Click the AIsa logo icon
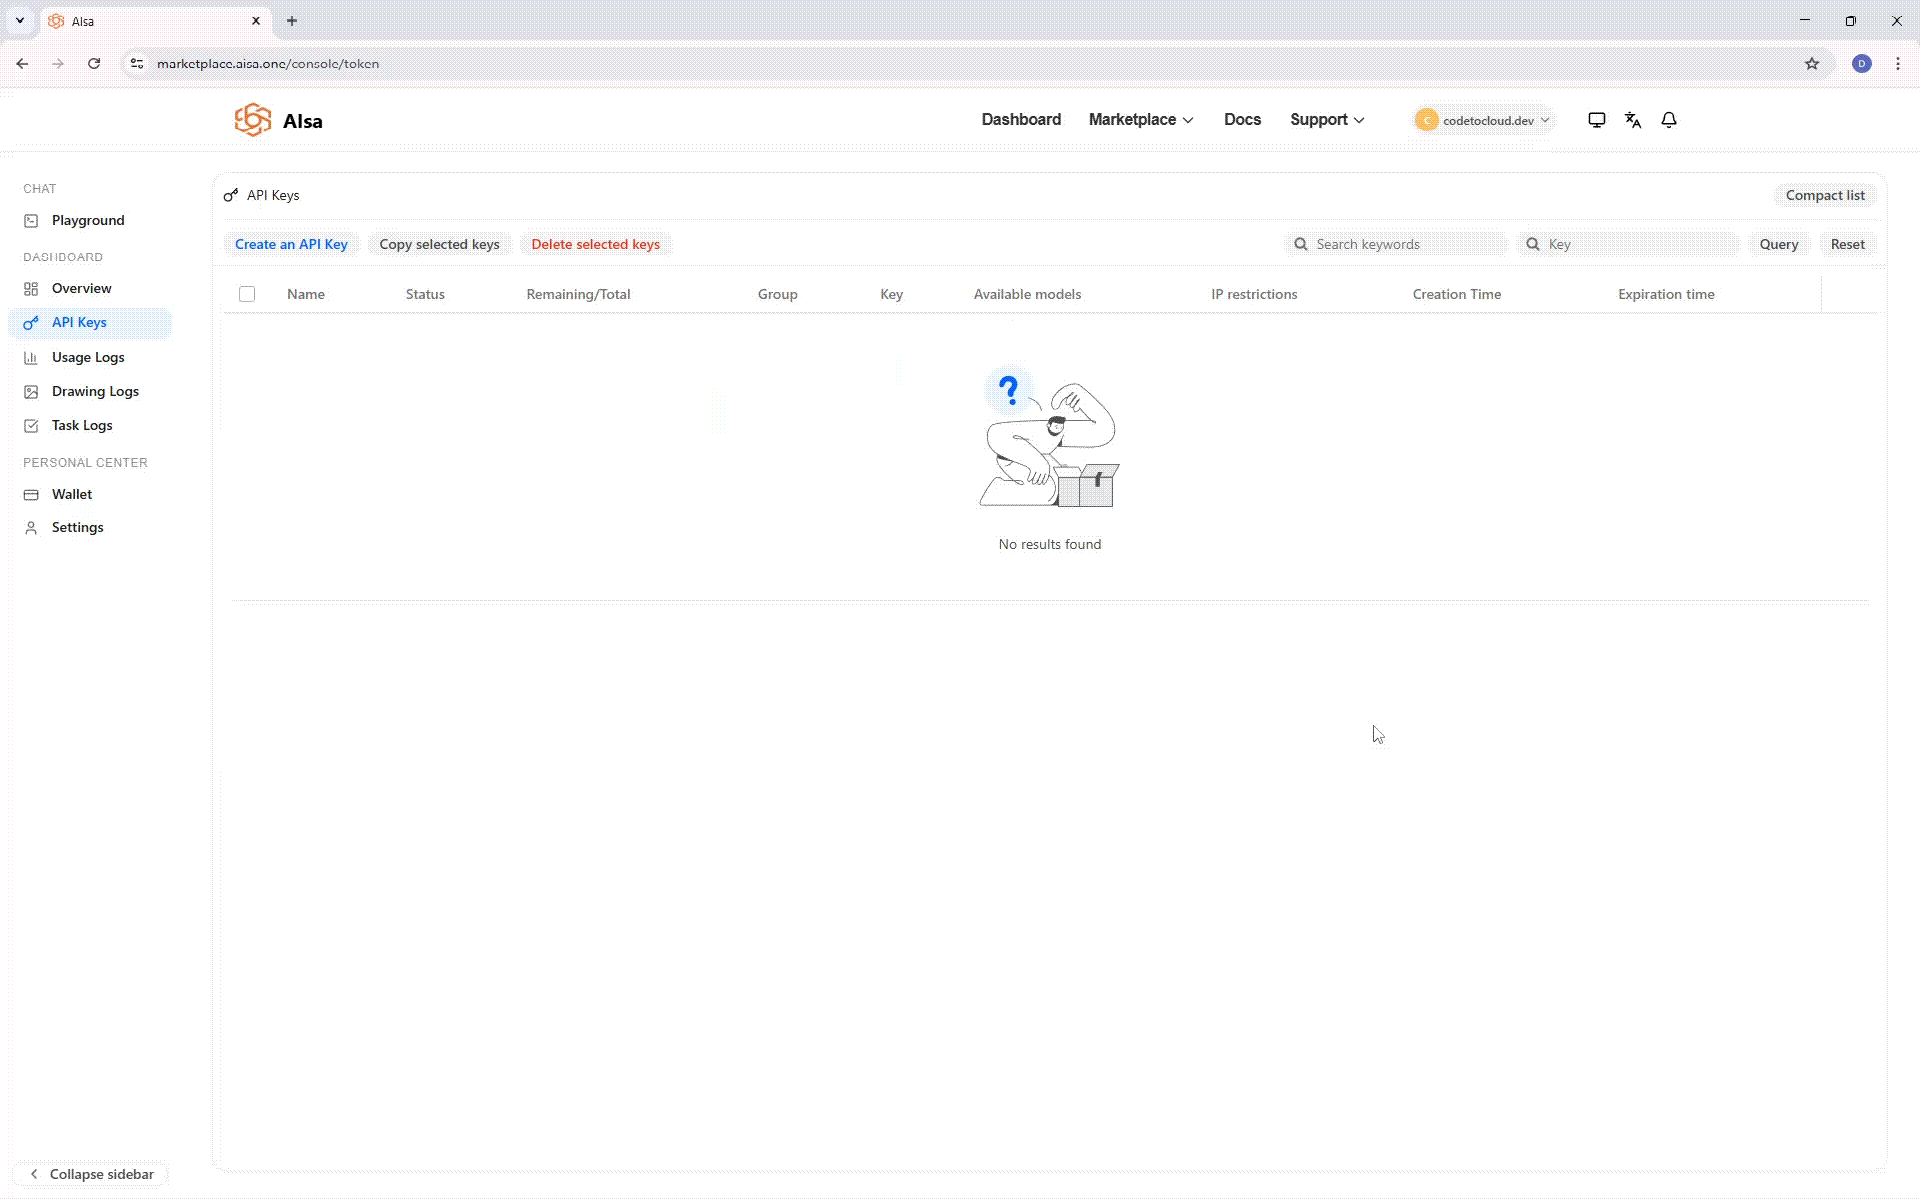 pos(253,120)
